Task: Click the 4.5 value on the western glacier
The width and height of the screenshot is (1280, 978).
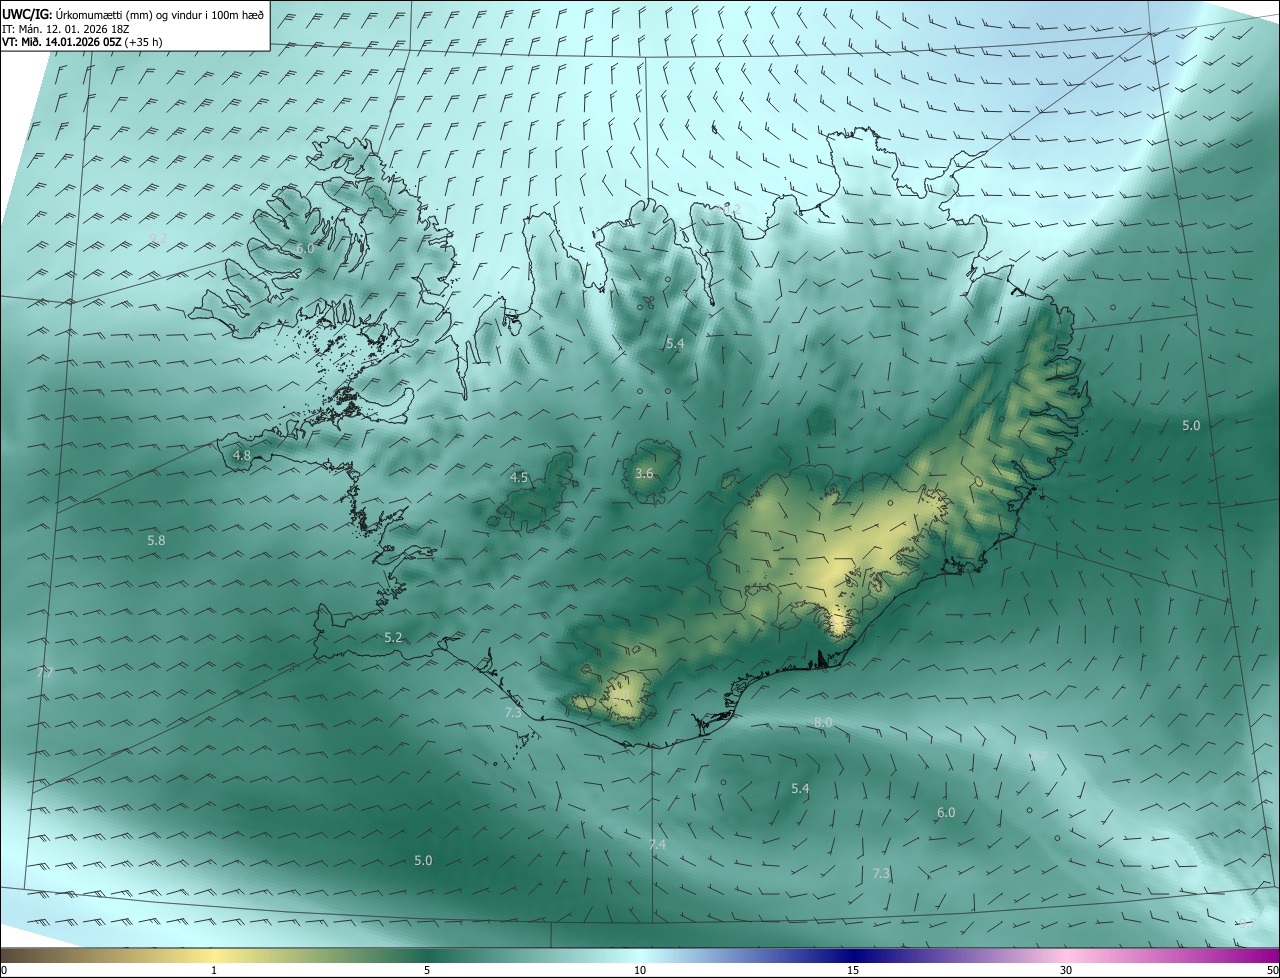Action: click(x=519, y=478)
